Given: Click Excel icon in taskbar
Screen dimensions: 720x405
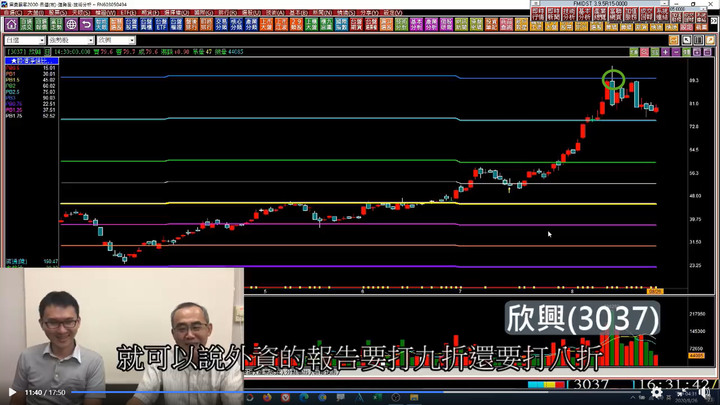Looking at the screenshot, I should [377, 398].
